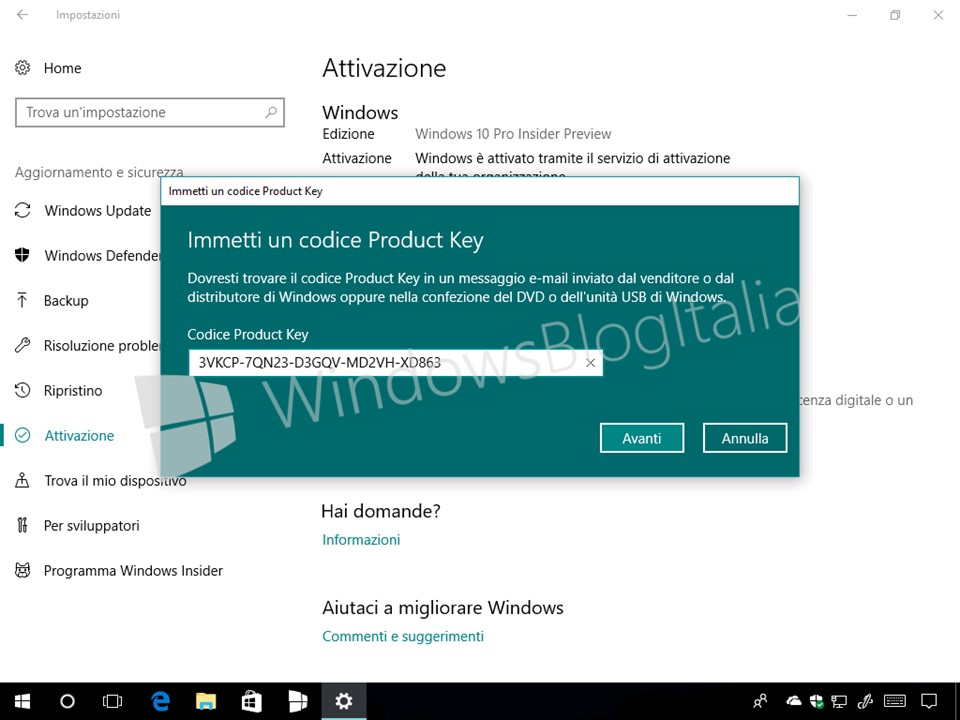Open the Defender shield tray icon
Image resolution: width=960 pixels, height=720 pixels.
(816, 701)
